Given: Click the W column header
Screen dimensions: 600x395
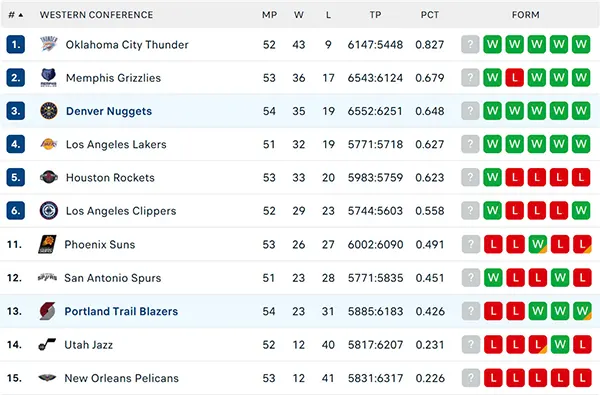Looking at the screenshot, I should coord(299,15).
